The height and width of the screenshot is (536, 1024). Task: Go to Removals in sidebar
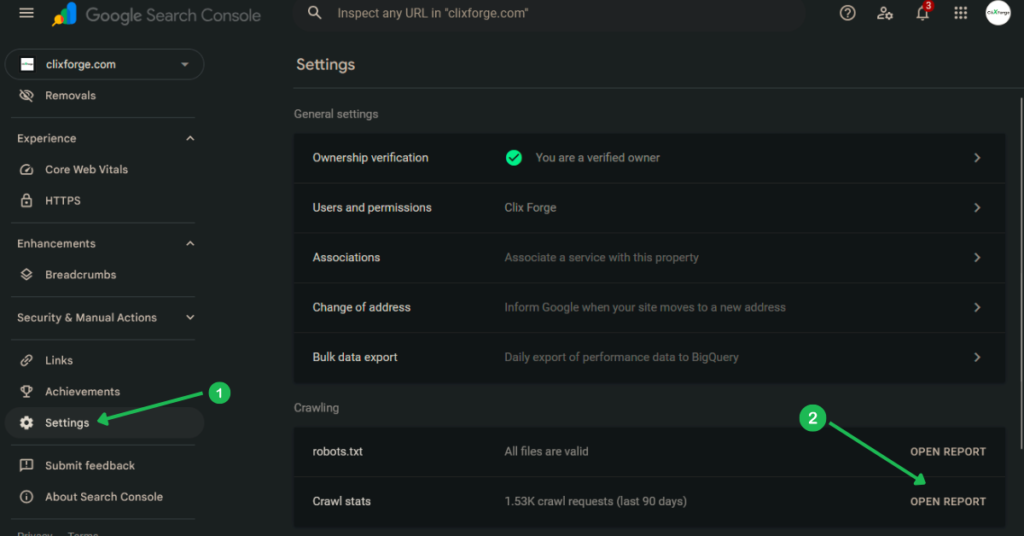tap(71, 95)
